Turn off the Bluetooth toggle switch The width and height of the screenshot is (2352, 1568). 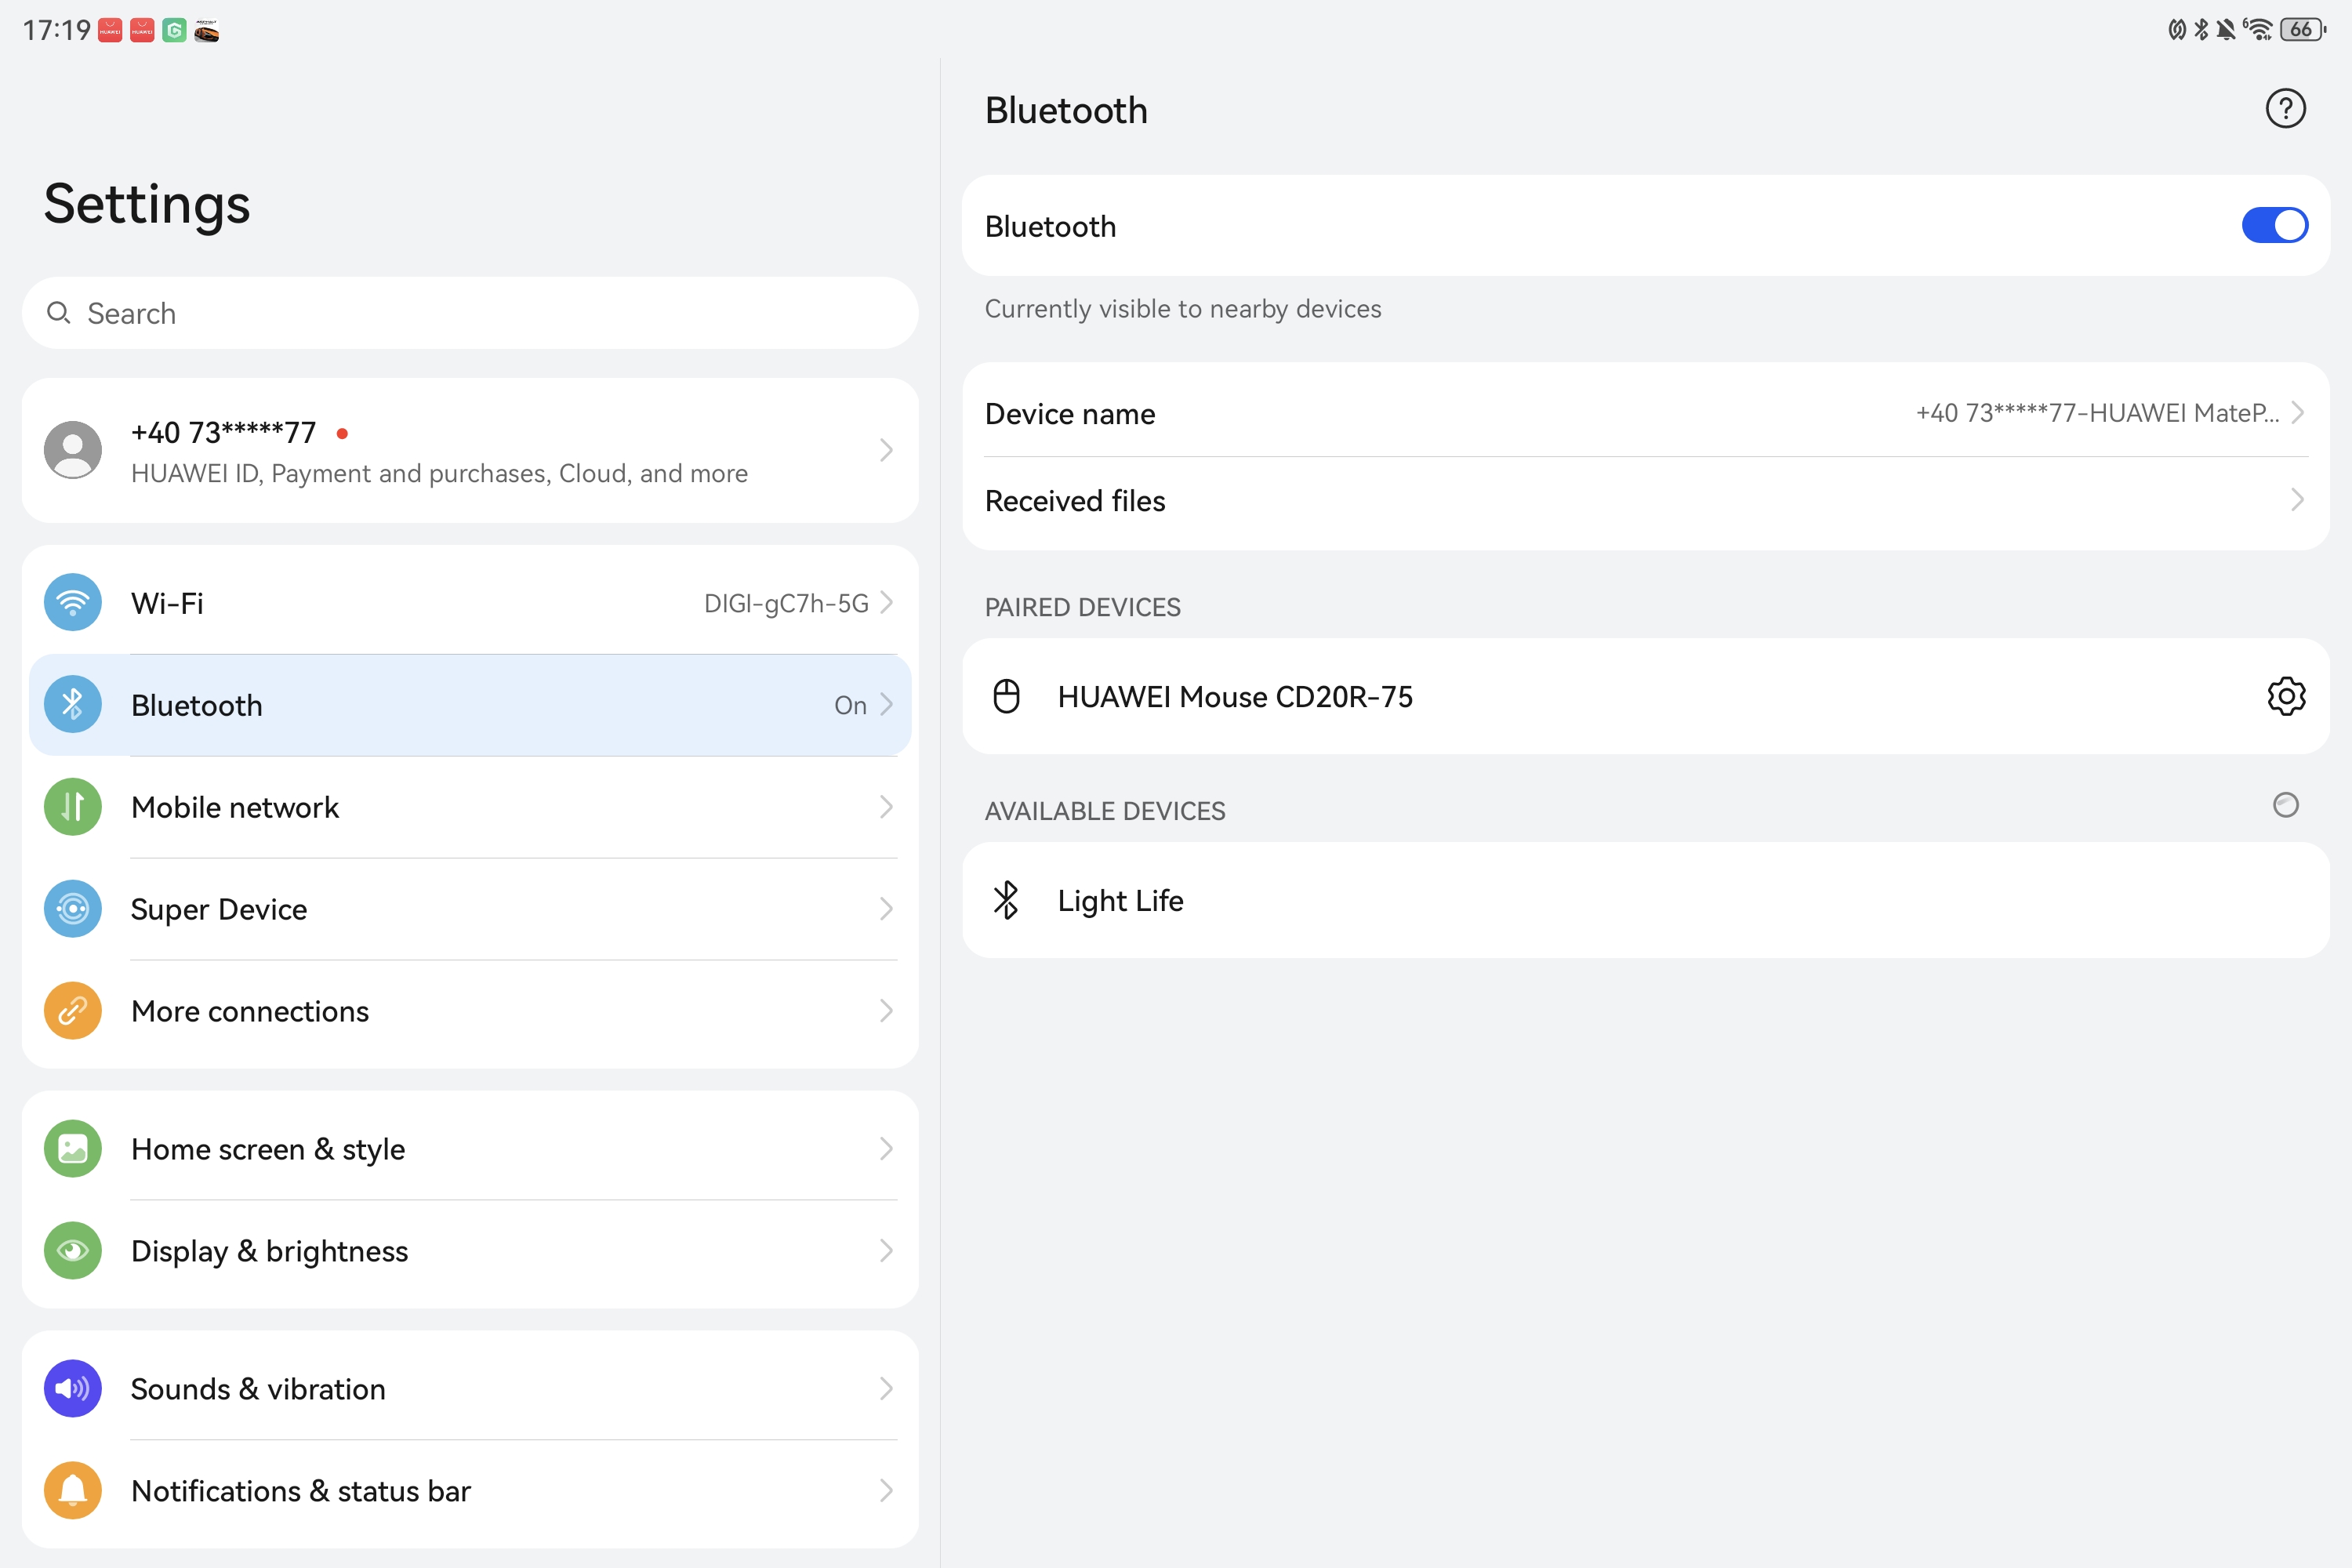click(x=2274, y=226)
